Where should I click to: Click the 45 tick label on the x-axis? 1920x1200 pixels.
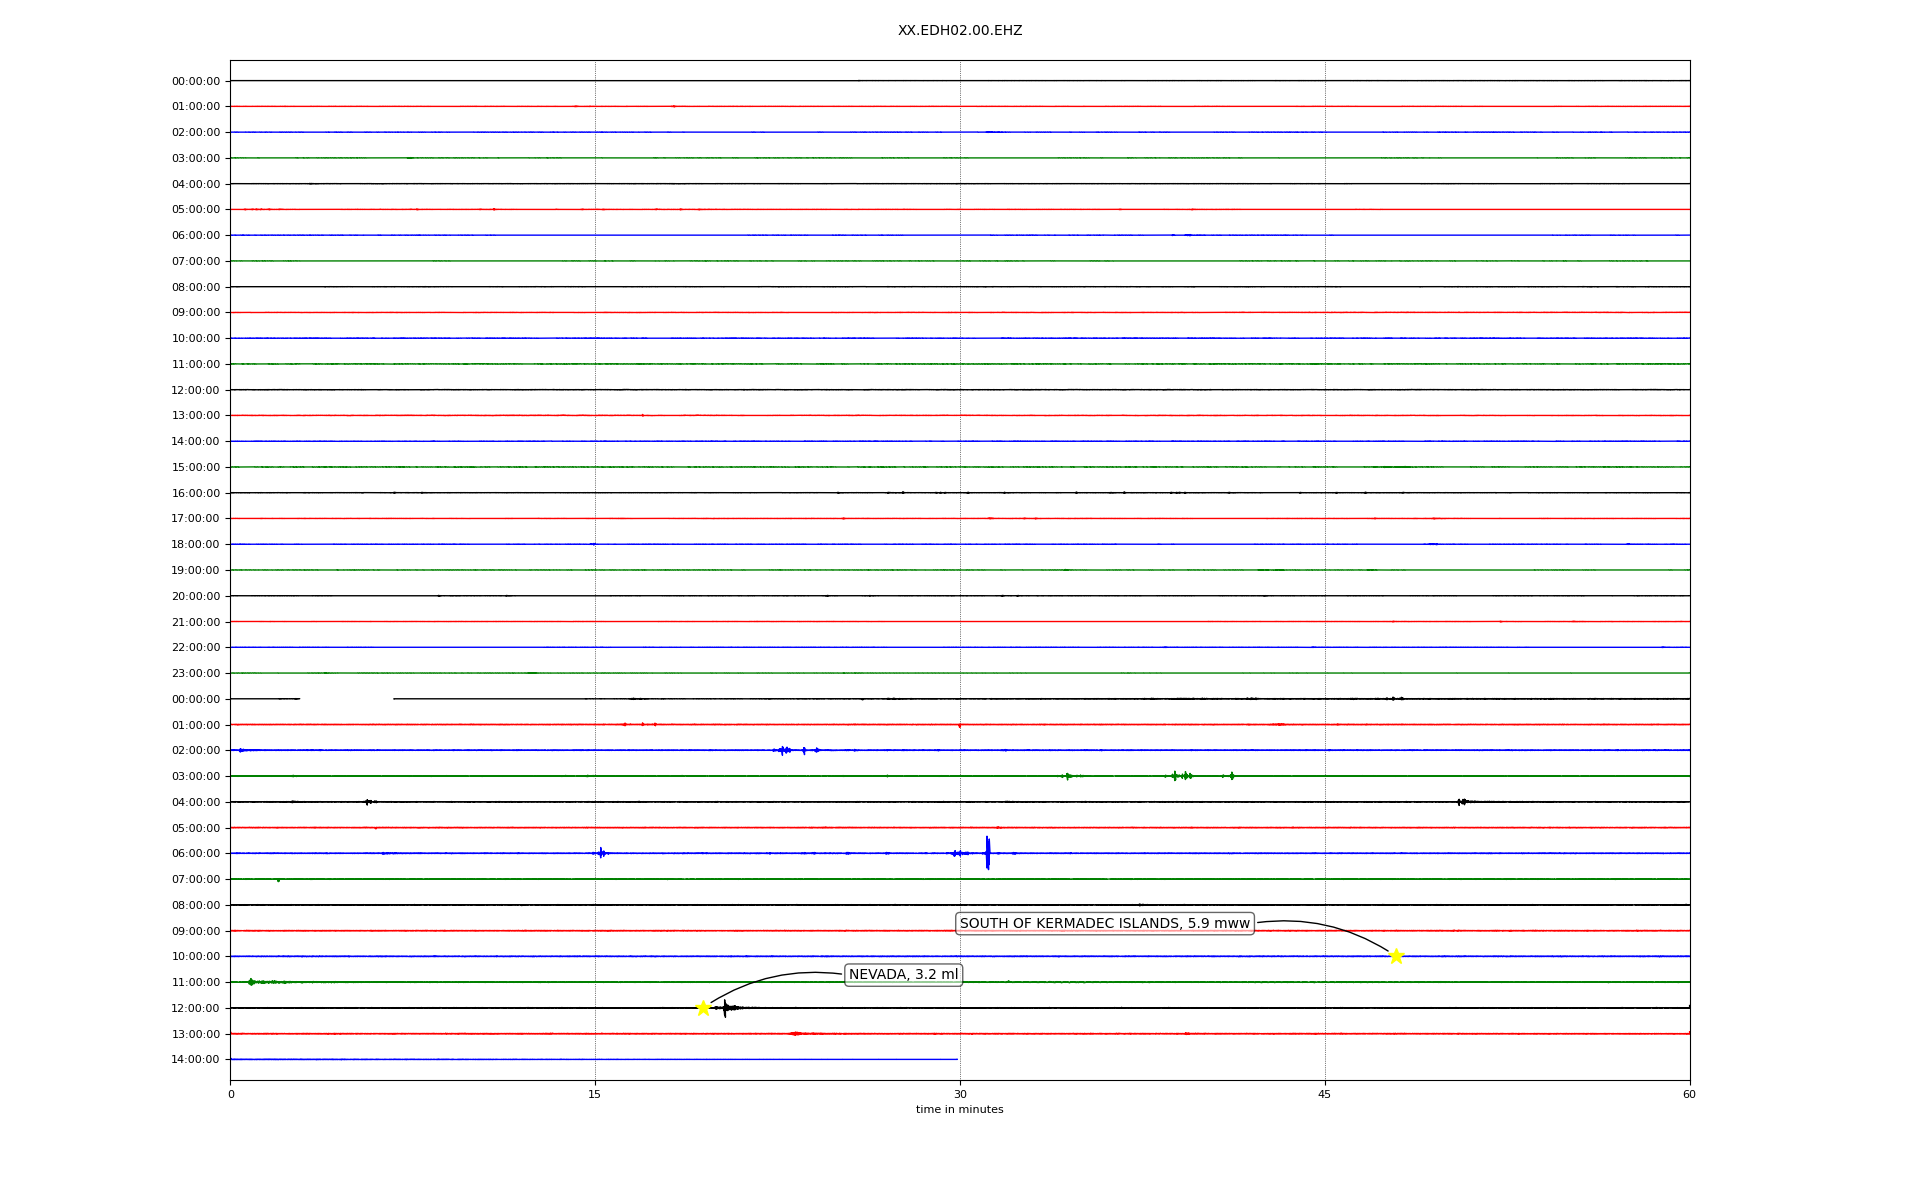coord(1324,1094)
